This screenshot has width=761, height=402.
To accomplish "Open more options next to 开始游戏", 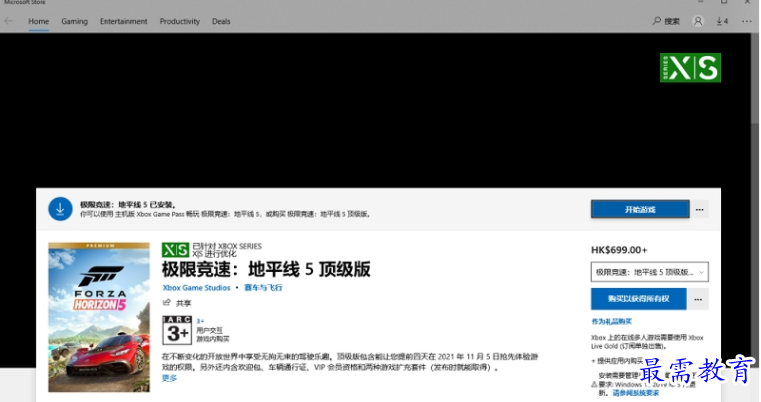I will pyautogui.click(x=699, y=209).
